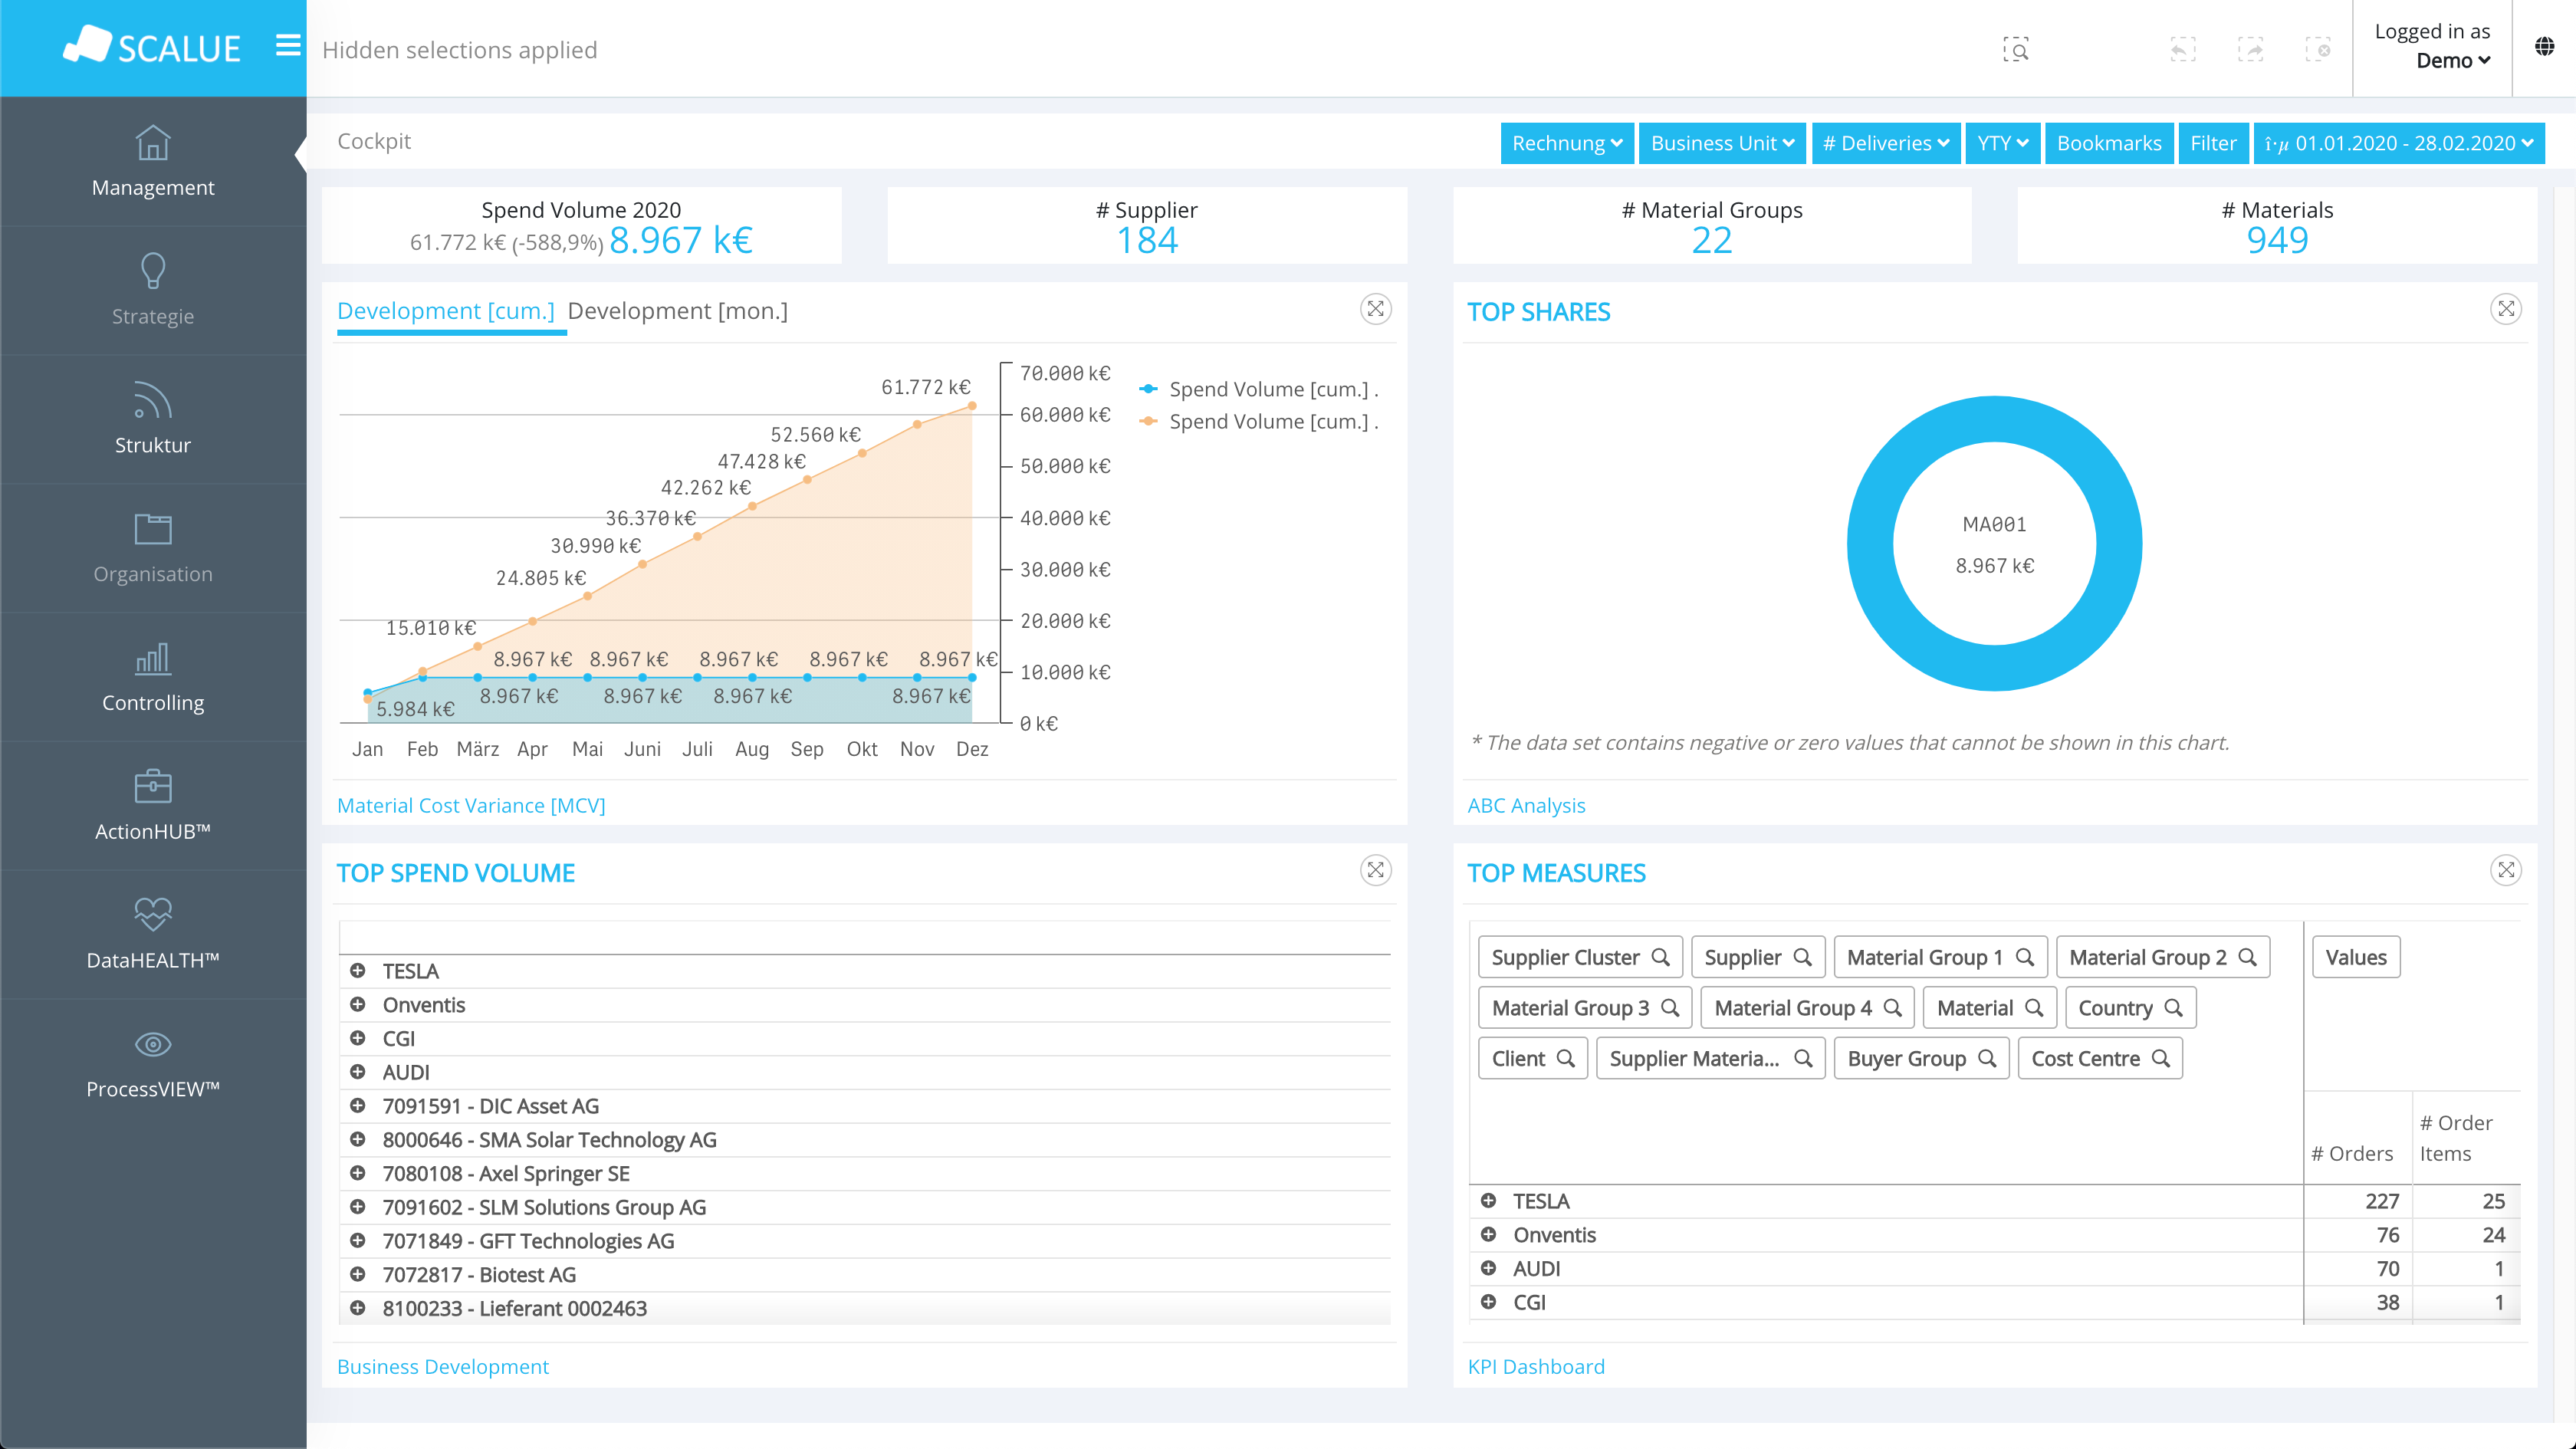Expand AUDI row in Top Measures

[1489, 1268]
